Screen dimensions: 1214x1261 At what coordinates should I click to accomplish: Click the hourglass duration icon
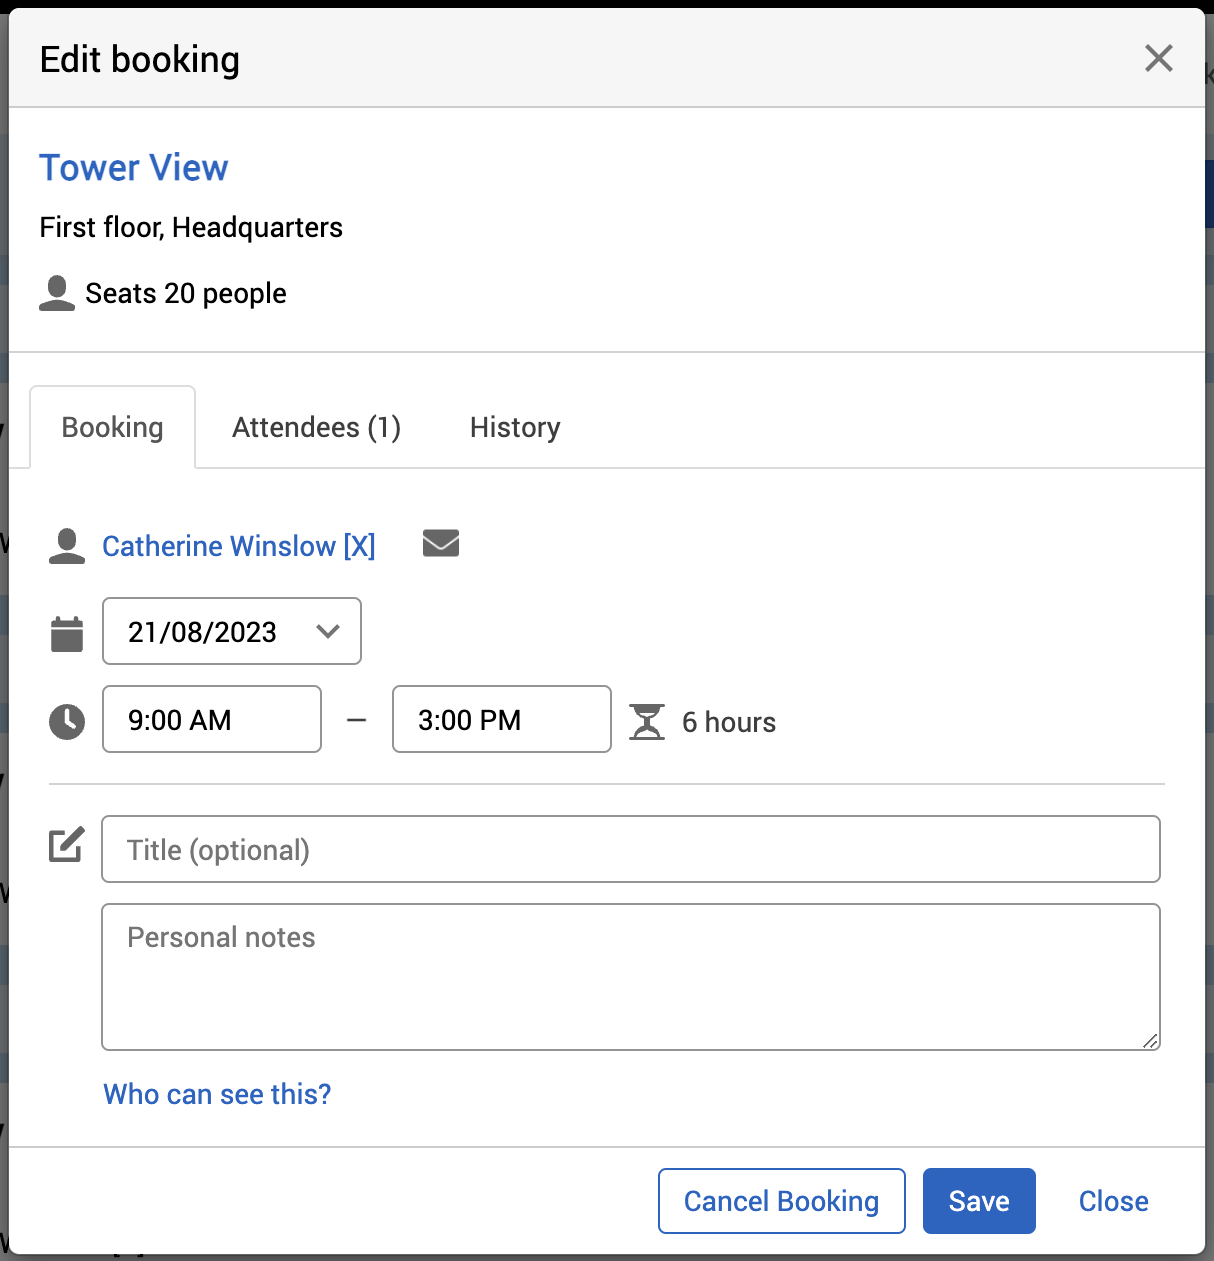pos(647,721)
